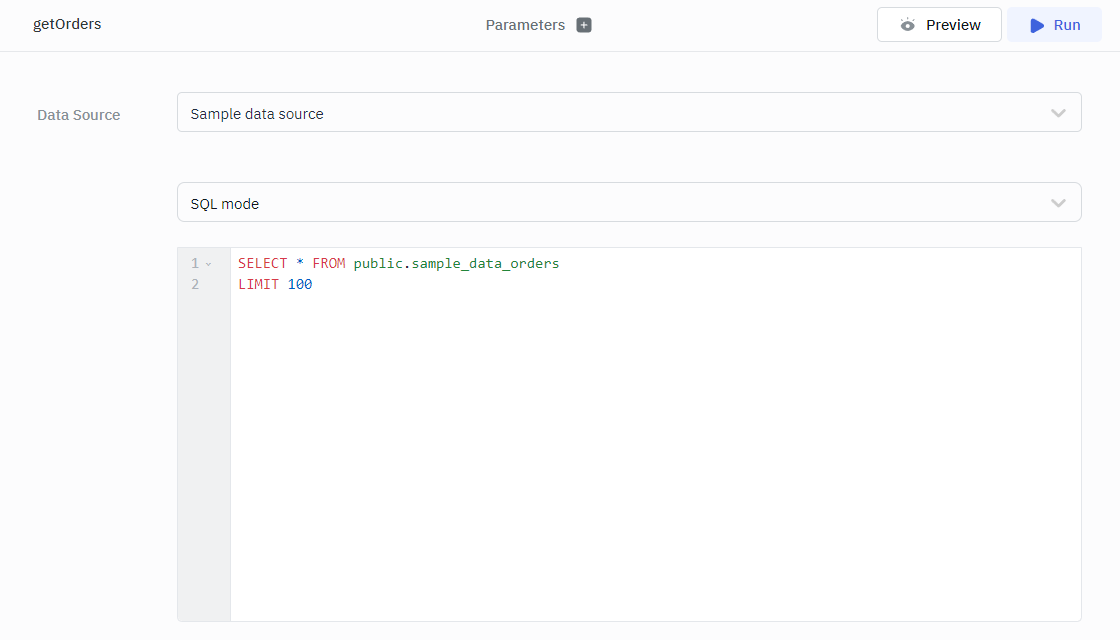Place cursor on the FROM keyword
The width and height of the screenshot is (1120, 640).
pyautogui.click(x=328, y=264)
